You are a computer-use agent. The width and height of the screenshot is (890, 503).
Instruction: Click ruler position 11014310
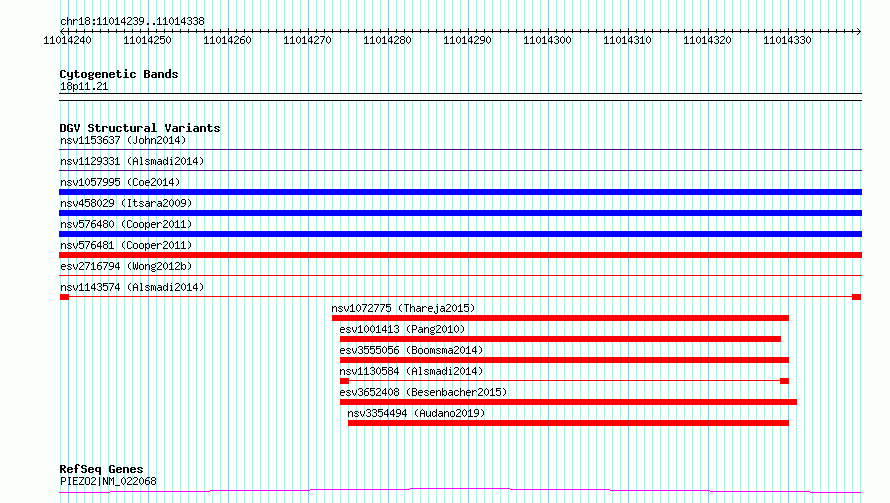click(628, 40)
